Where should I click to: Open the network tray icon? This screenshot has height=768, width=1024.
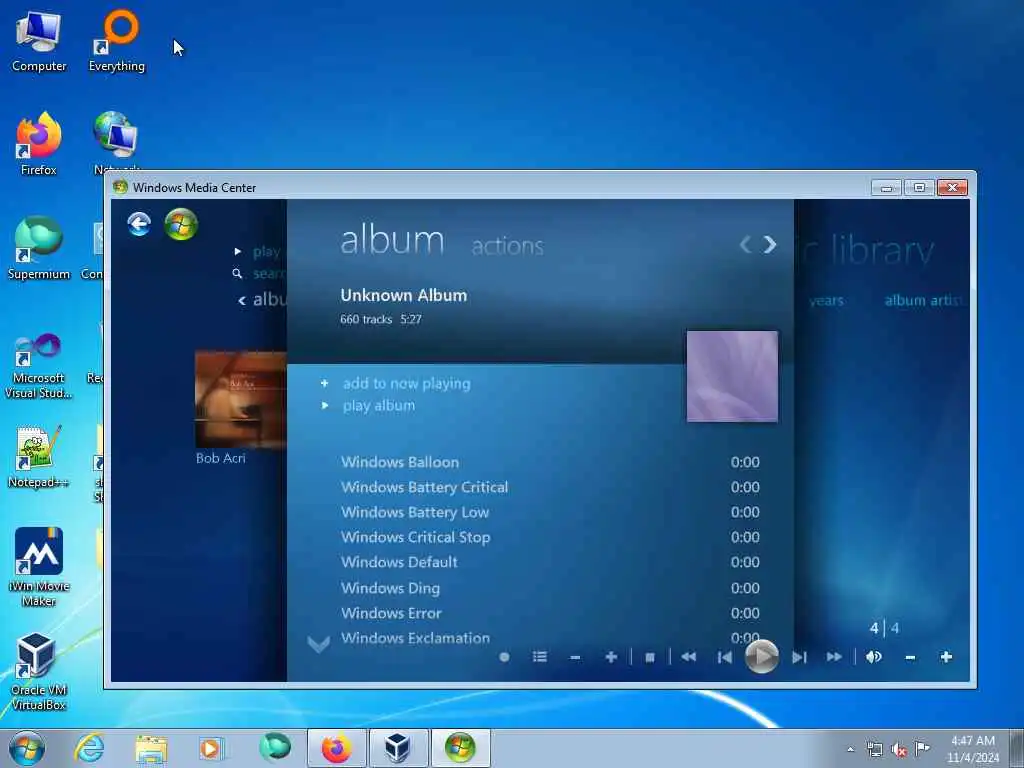(x=874, y=749)
